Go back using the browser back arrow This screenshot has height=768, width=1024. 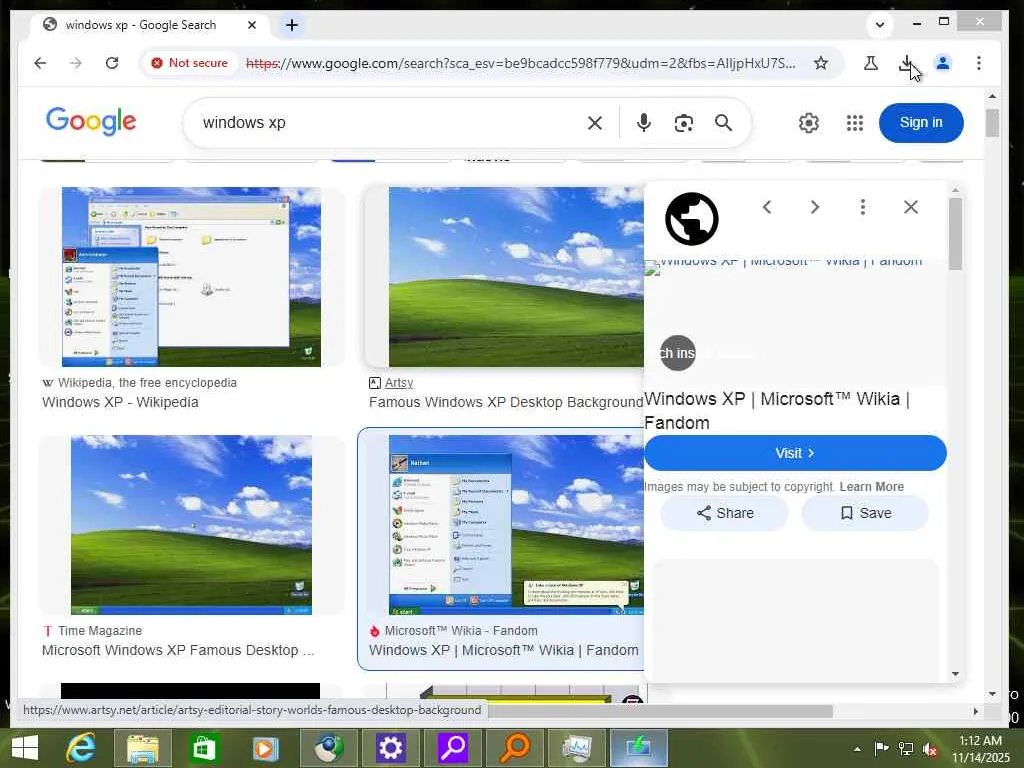[40, 63]
